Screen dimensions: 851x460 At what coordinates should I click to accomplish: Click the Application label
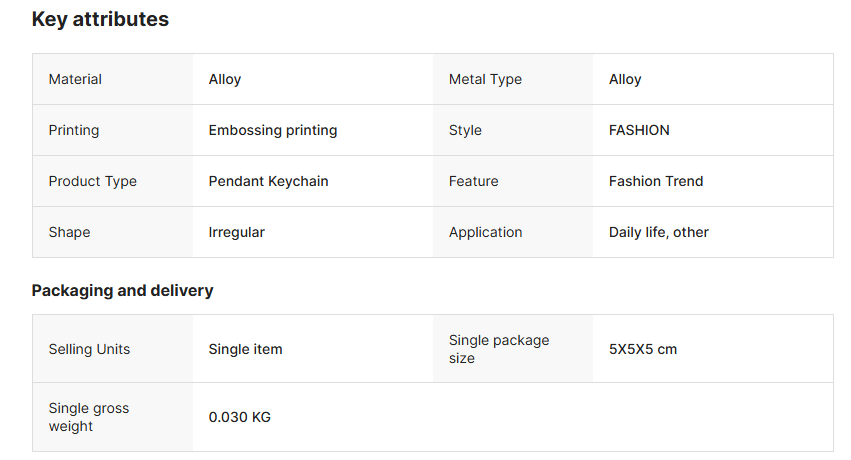pos(485,232)
